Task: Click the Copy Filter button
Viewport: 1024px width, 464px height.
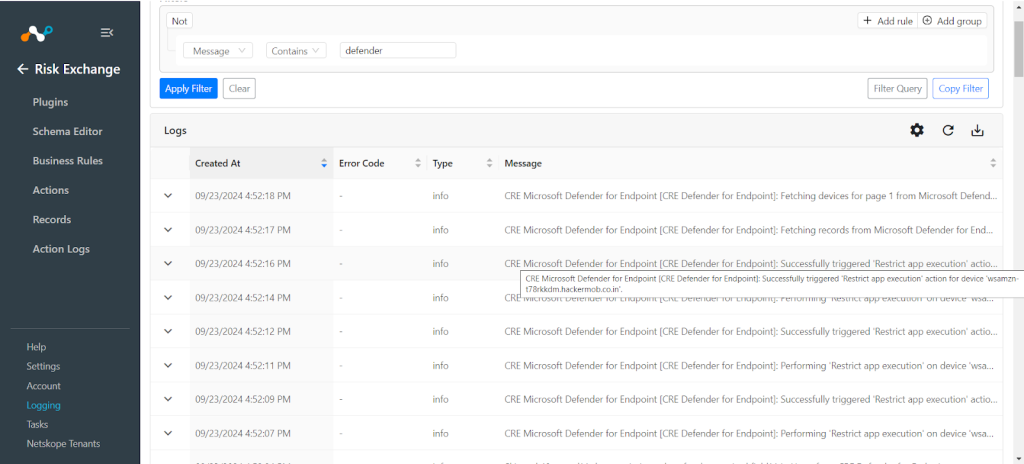Action: coord(960,88)
